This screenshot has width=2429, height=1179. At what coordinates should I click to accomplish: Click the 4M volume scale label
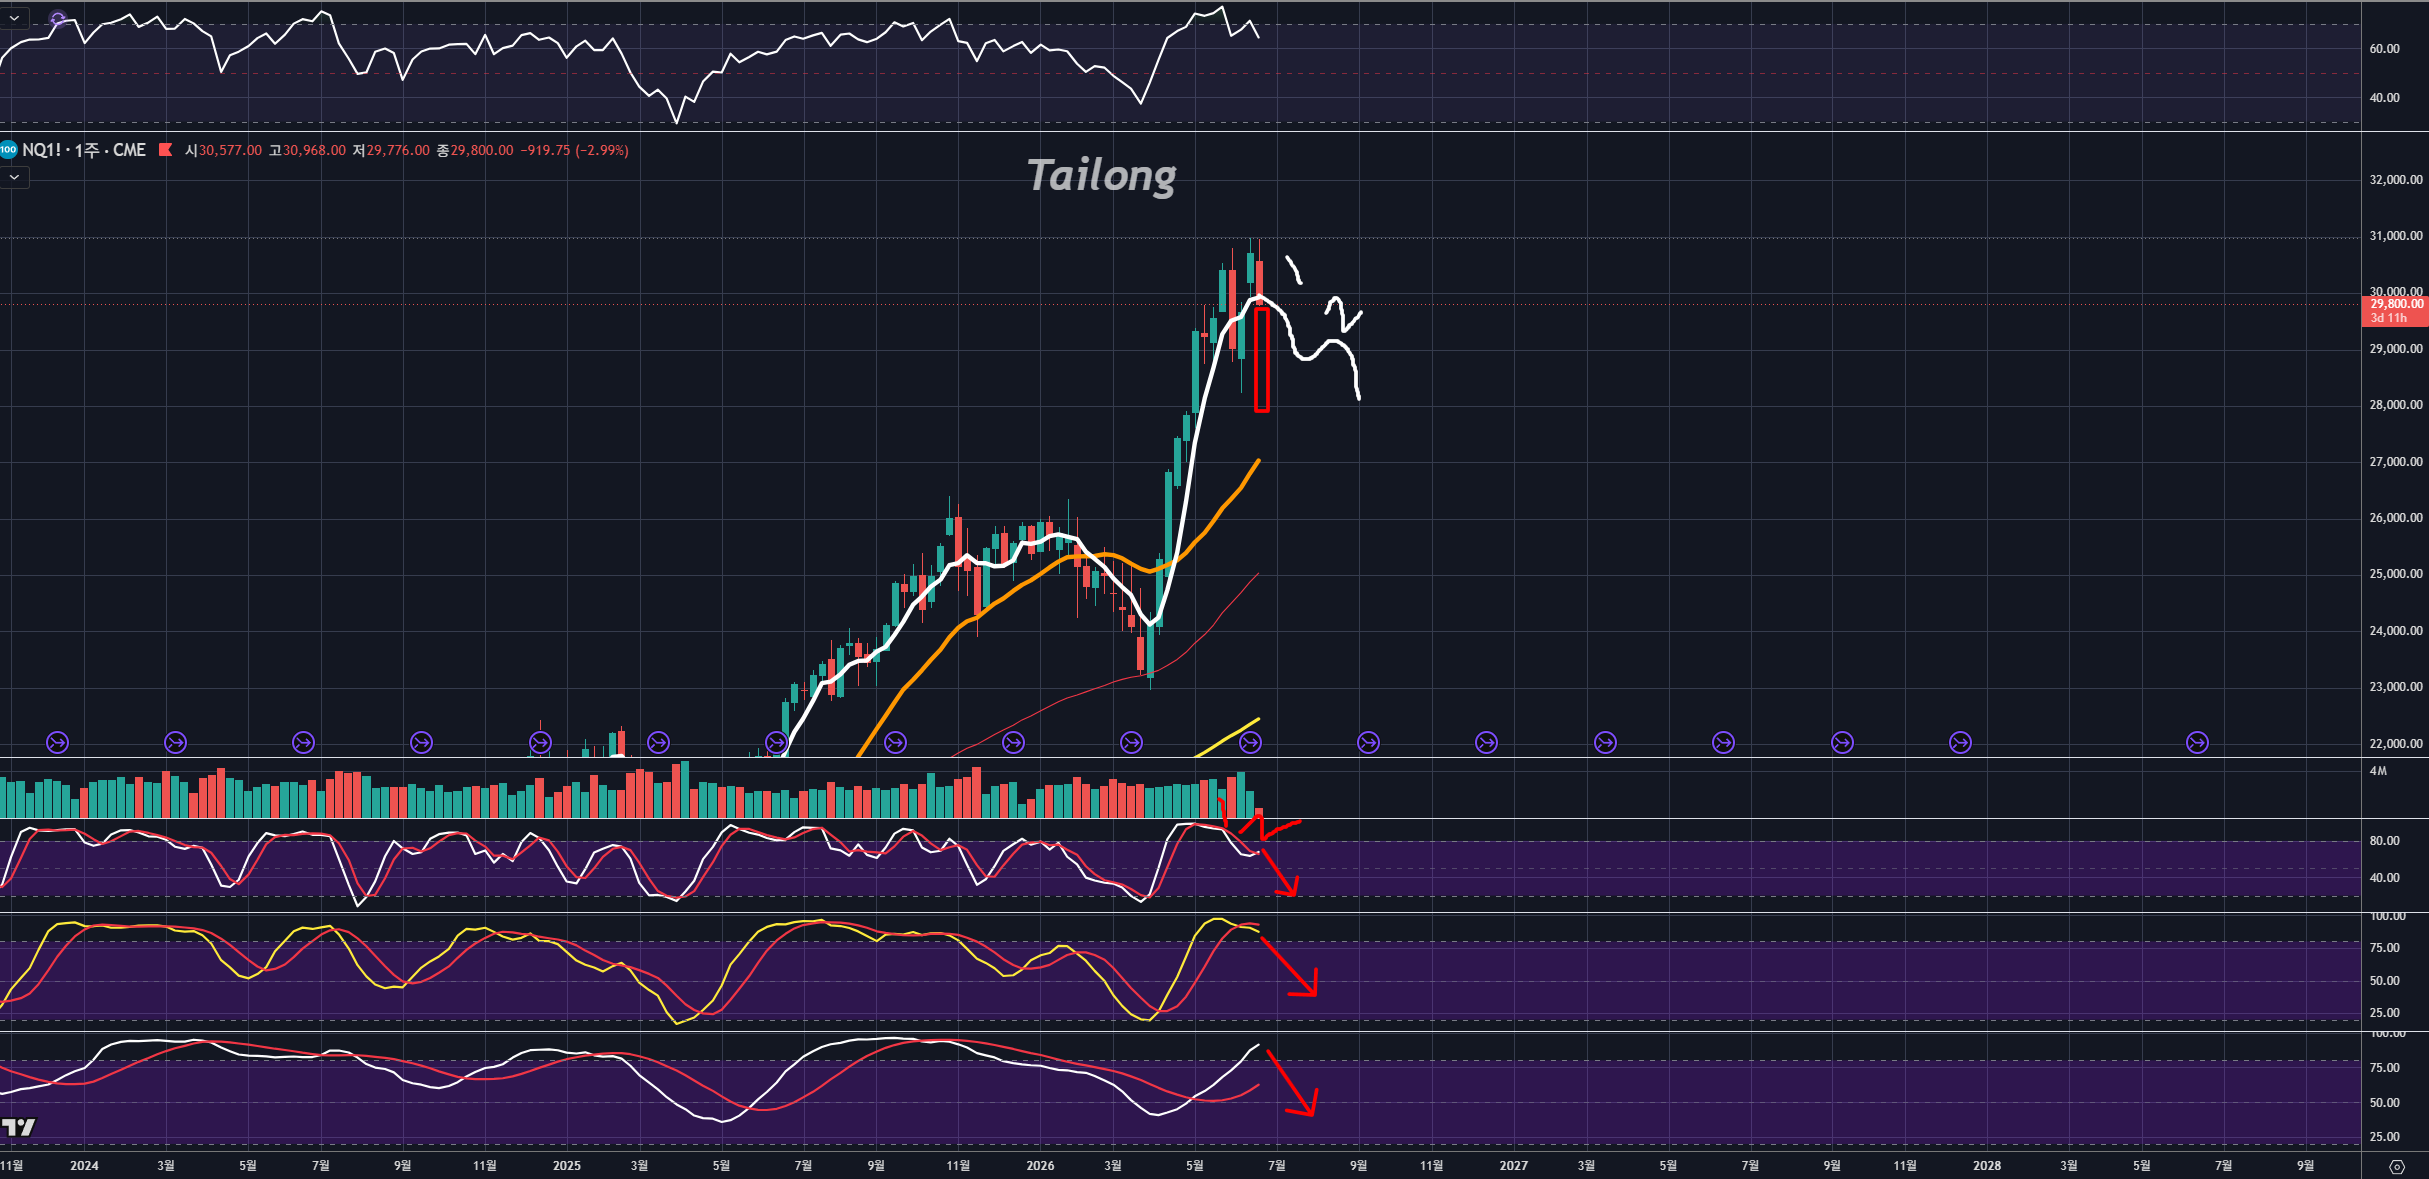(2378, 771)
